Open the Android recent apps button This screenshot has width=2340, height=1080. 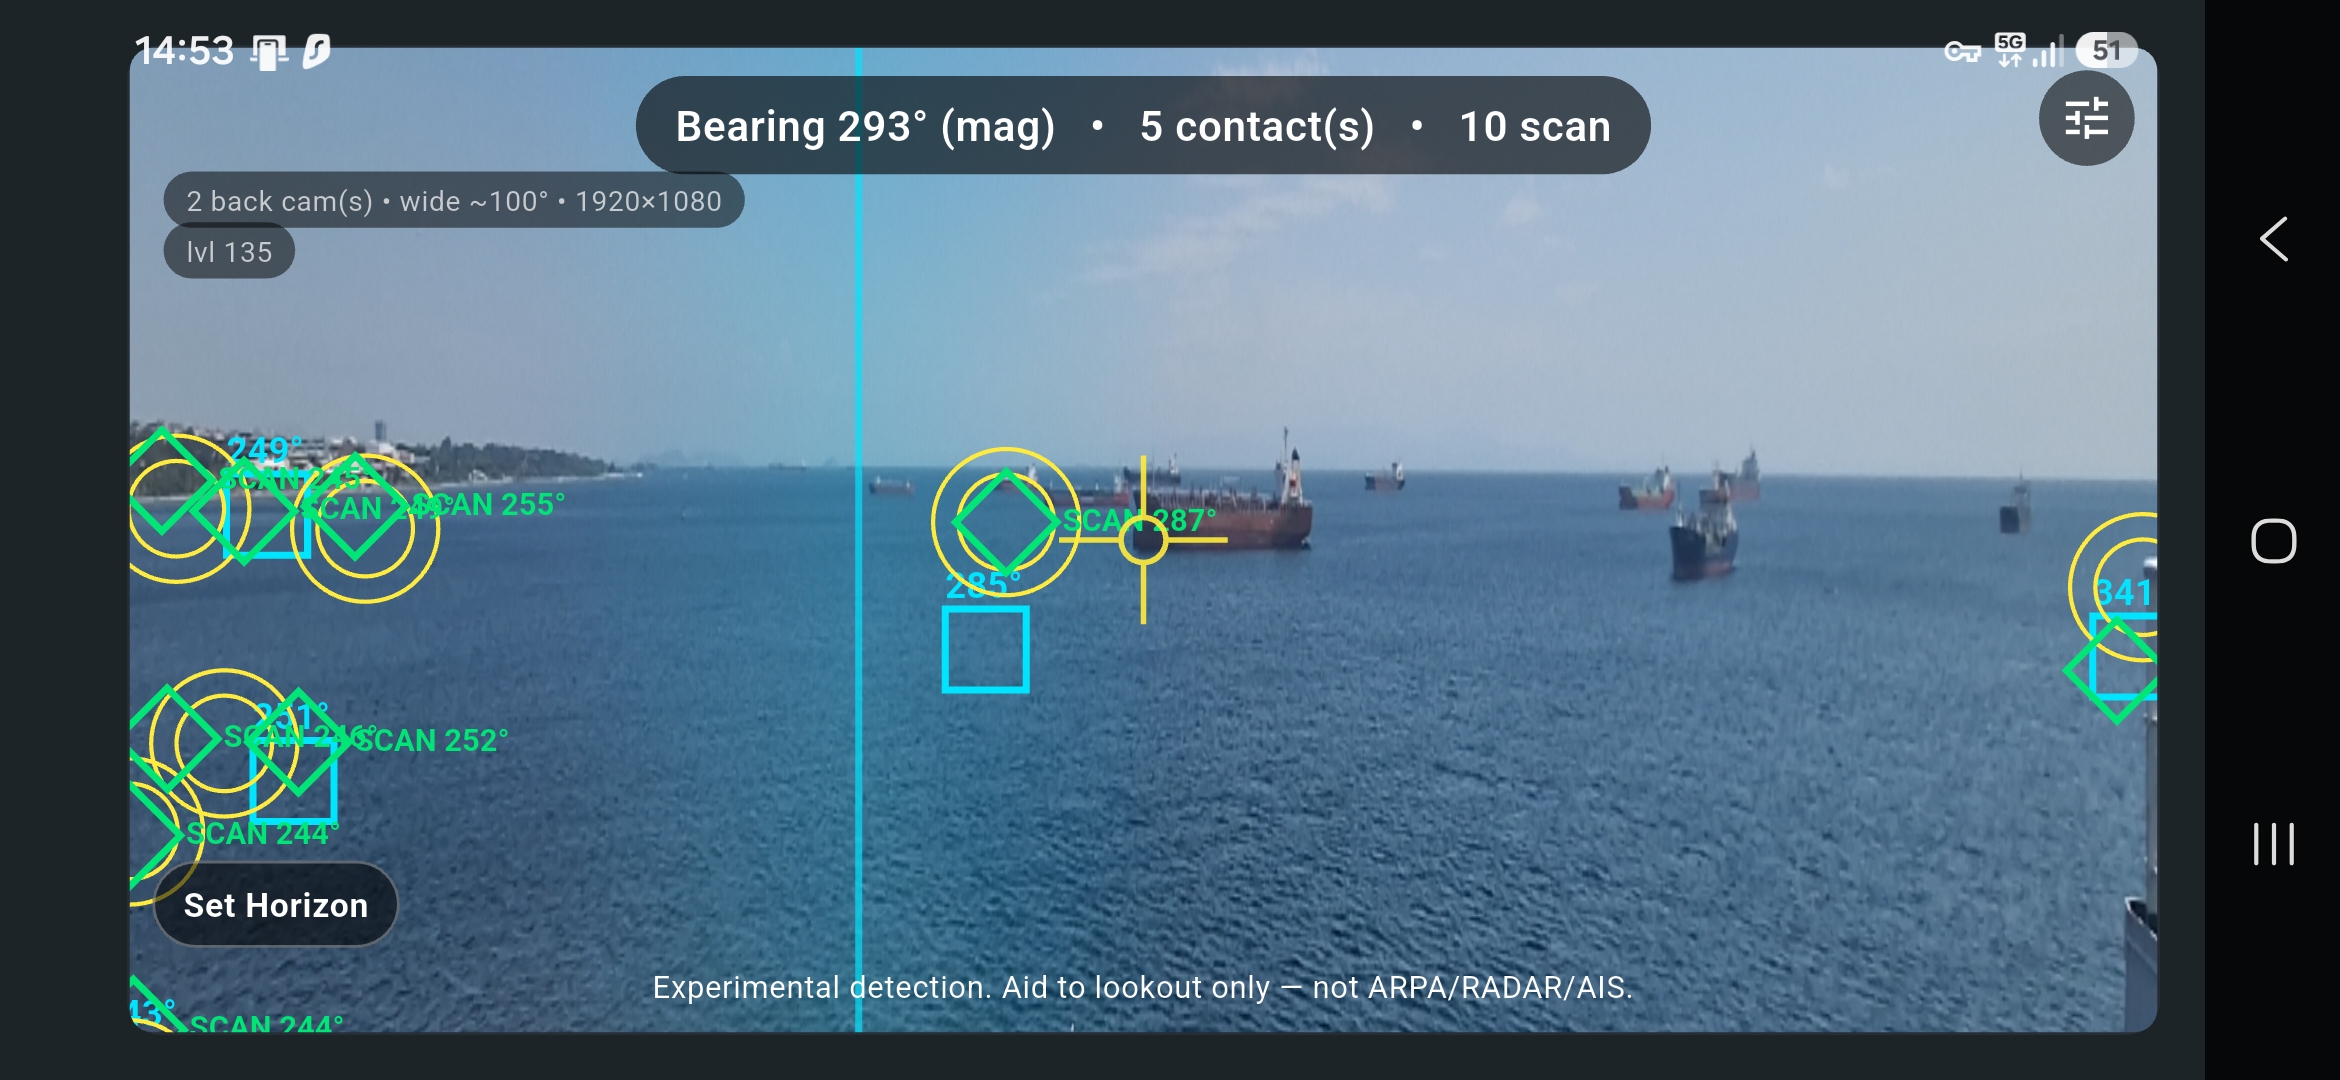(2273, 844)
